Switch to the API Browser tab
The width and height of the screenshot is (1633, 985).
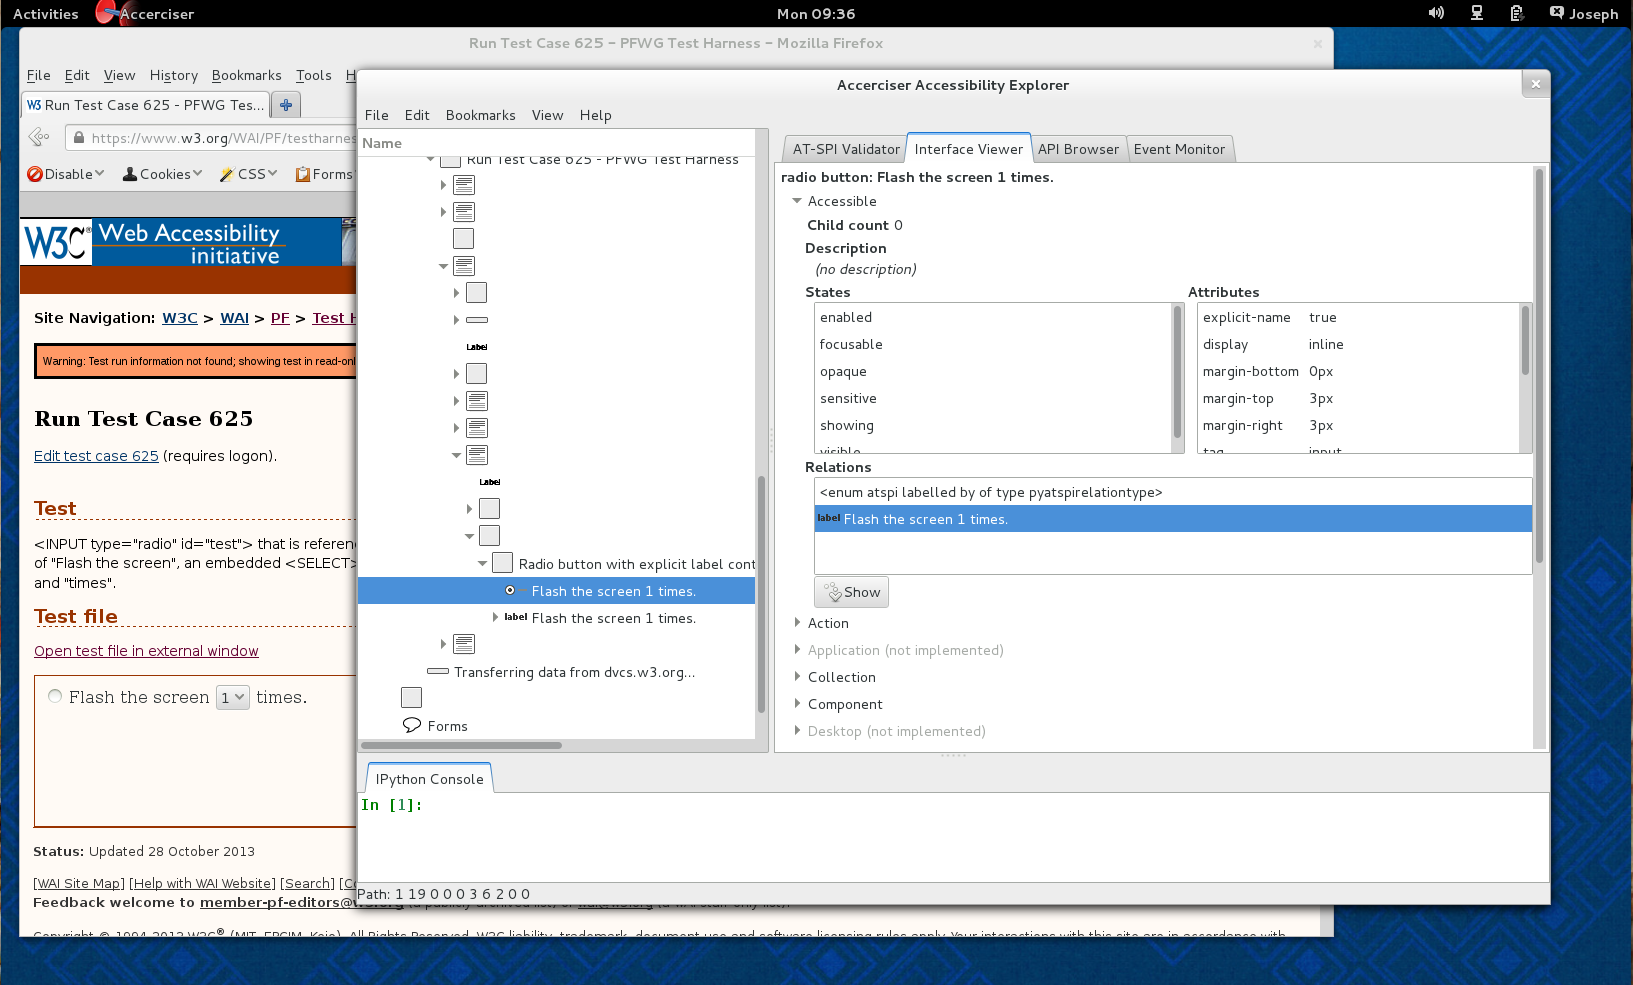coord(1078,149)
